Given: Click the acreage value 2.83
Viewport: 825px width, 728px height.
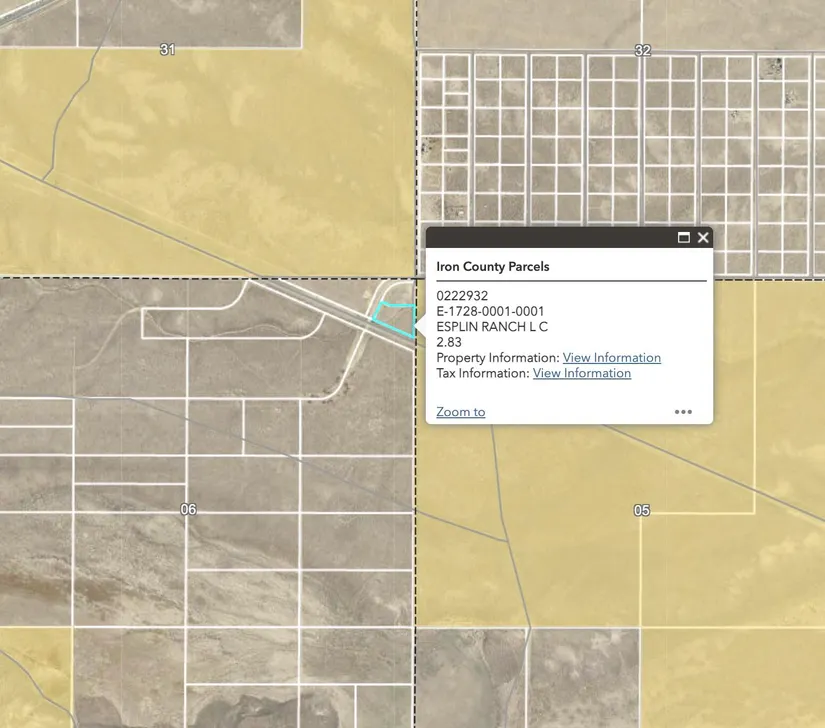Looking at the screenshot, I should 449,342.
